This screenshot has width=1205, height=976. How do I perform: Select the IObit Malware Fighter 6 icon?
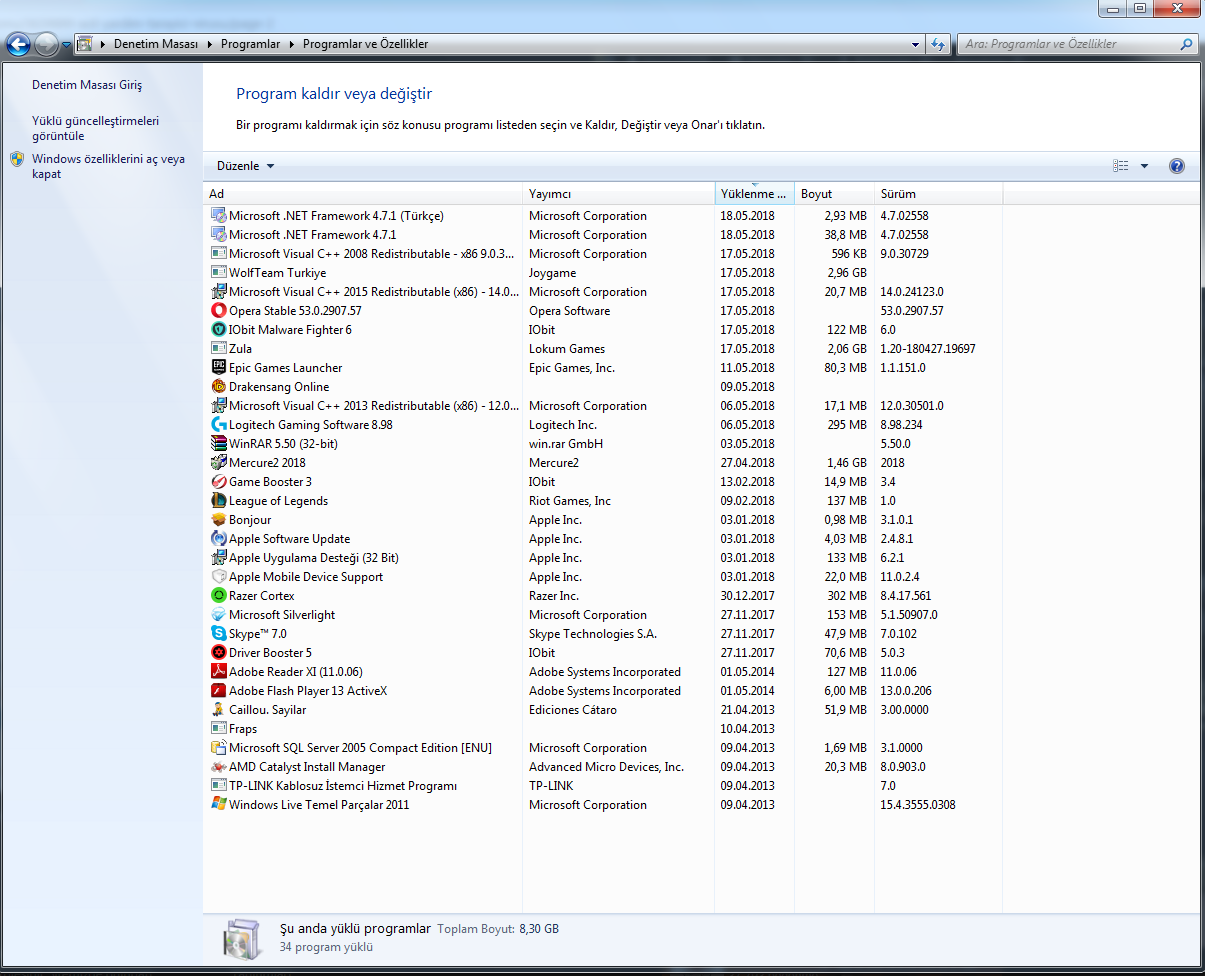click(219, 330)
